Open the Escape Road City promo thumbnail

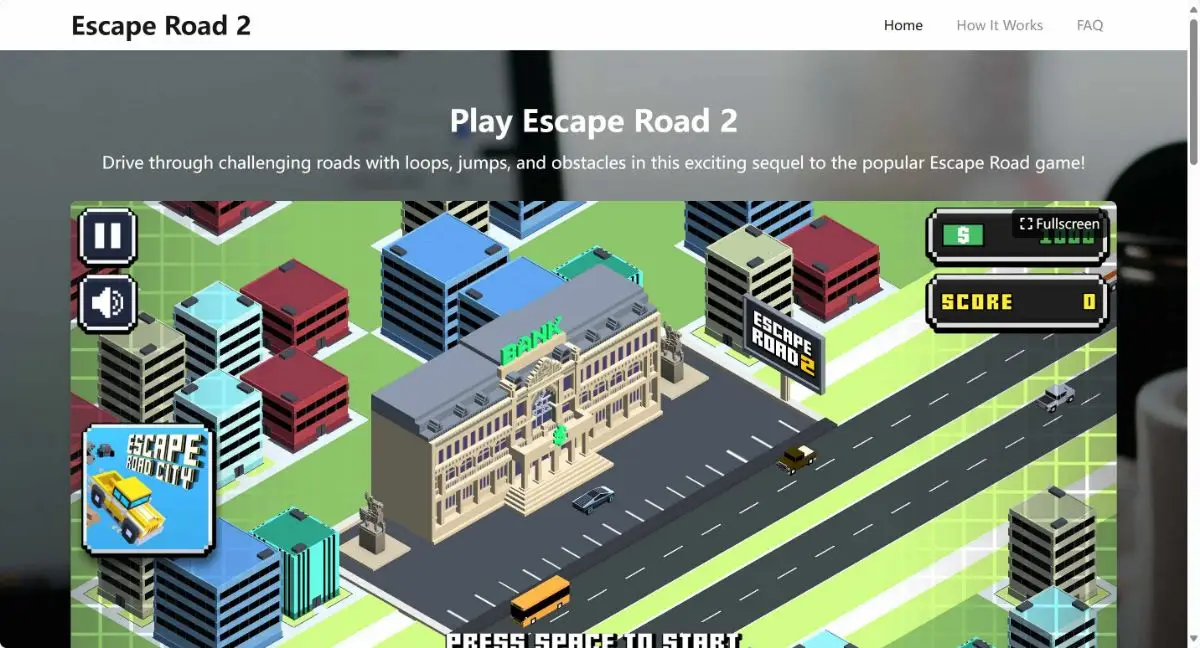pos(147,490)
